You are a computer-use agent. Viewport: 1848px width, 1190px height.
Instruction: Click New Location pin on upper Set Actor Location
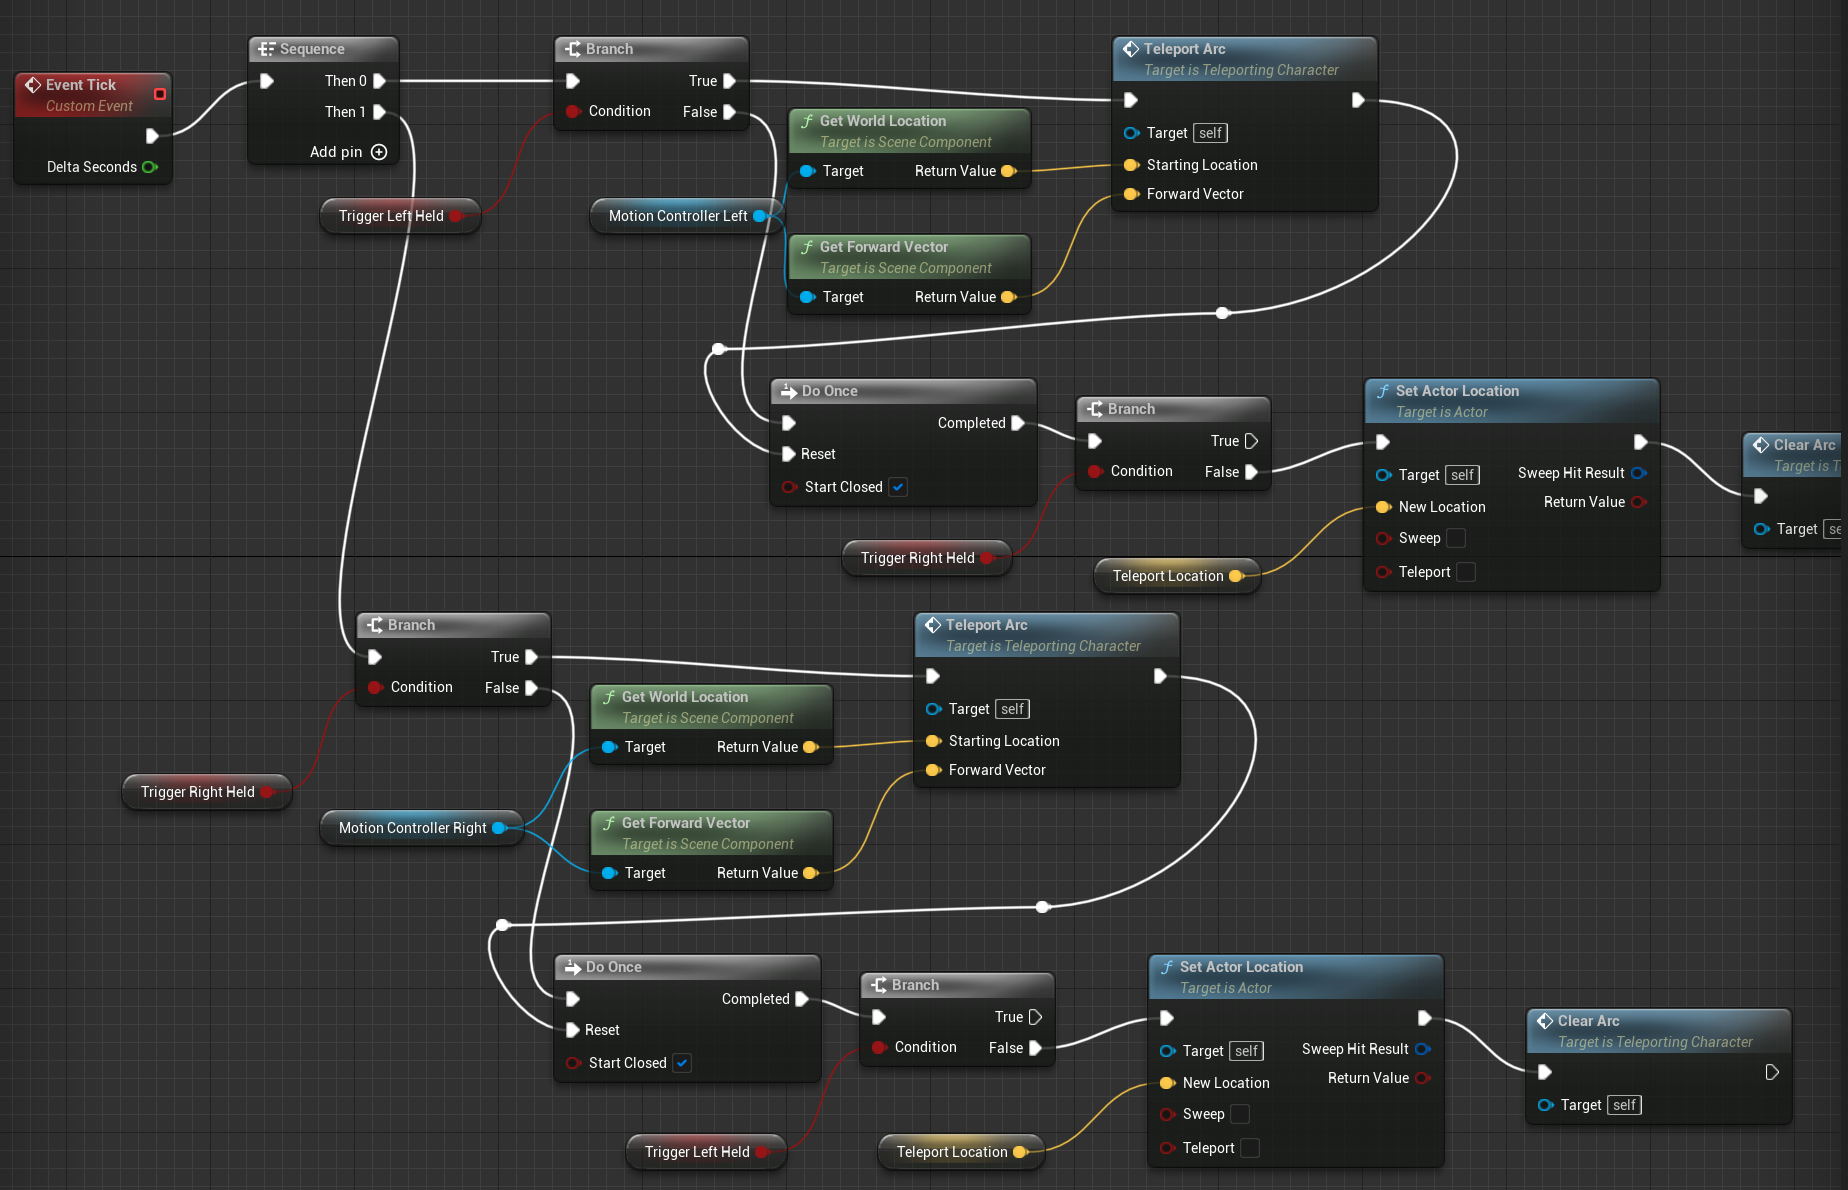pos(1384,507)
